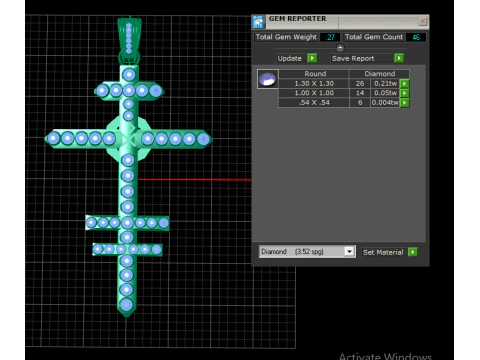Viewport: 480px width, 360px height.
Task: Click the Set Material label button
Action: coord(383,252)
